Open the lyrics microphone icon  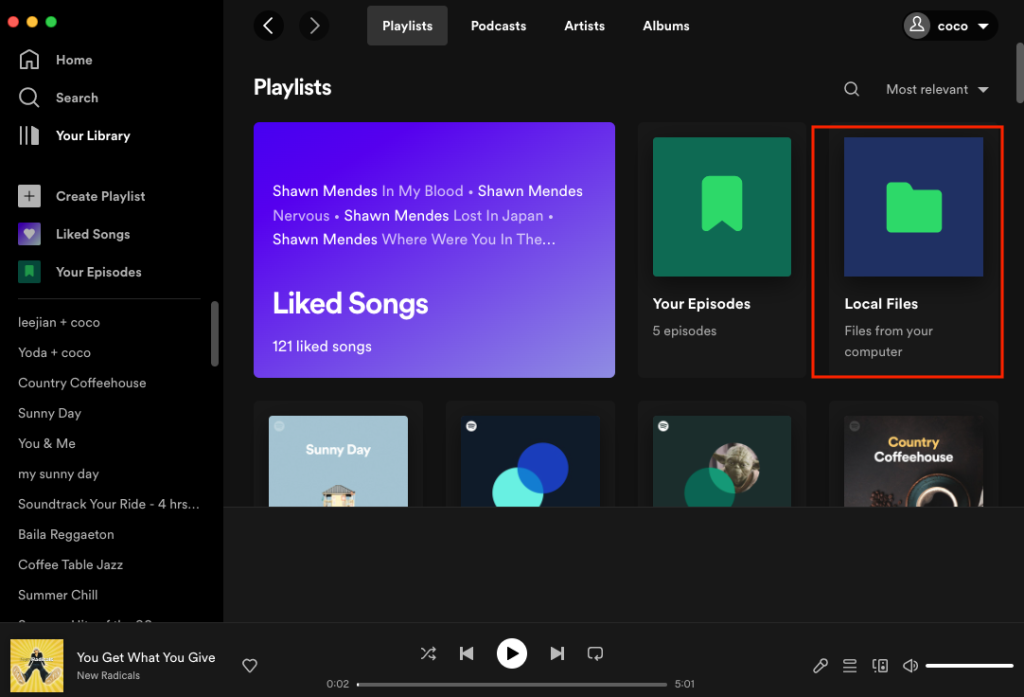[x=820, y=666]
